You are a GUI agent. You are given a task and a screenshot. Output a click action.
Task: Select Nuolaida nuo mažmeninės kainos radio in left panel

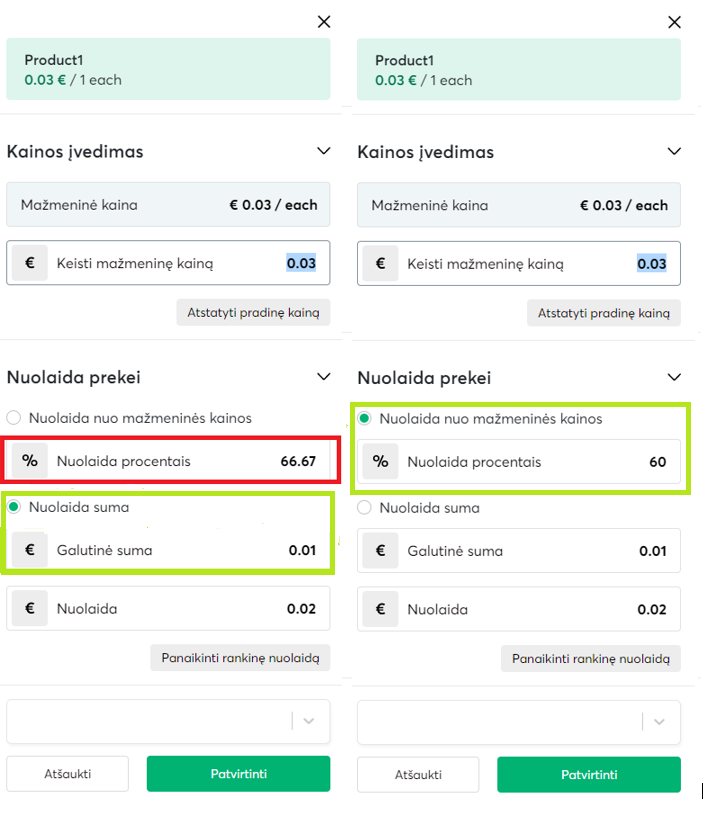coord(14,418)
